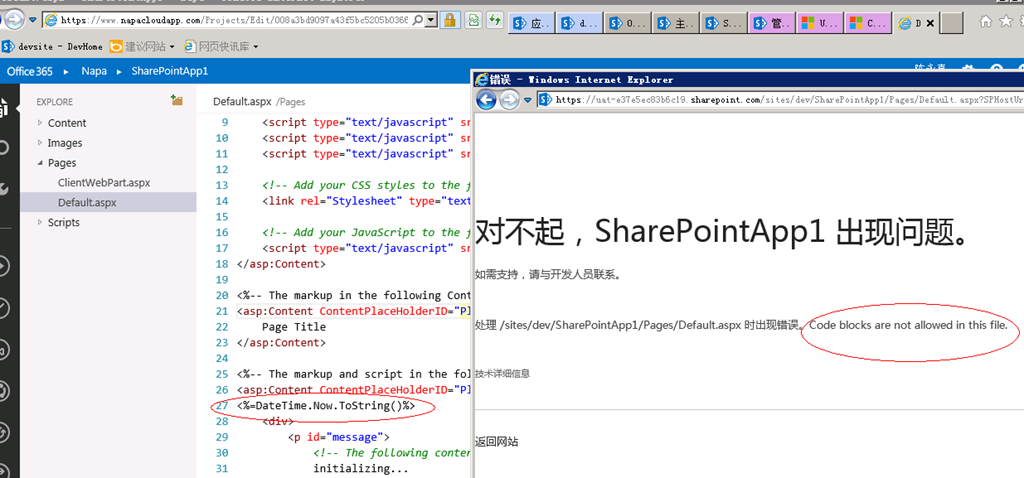Open the devsite - DevHome favorite

52,47
